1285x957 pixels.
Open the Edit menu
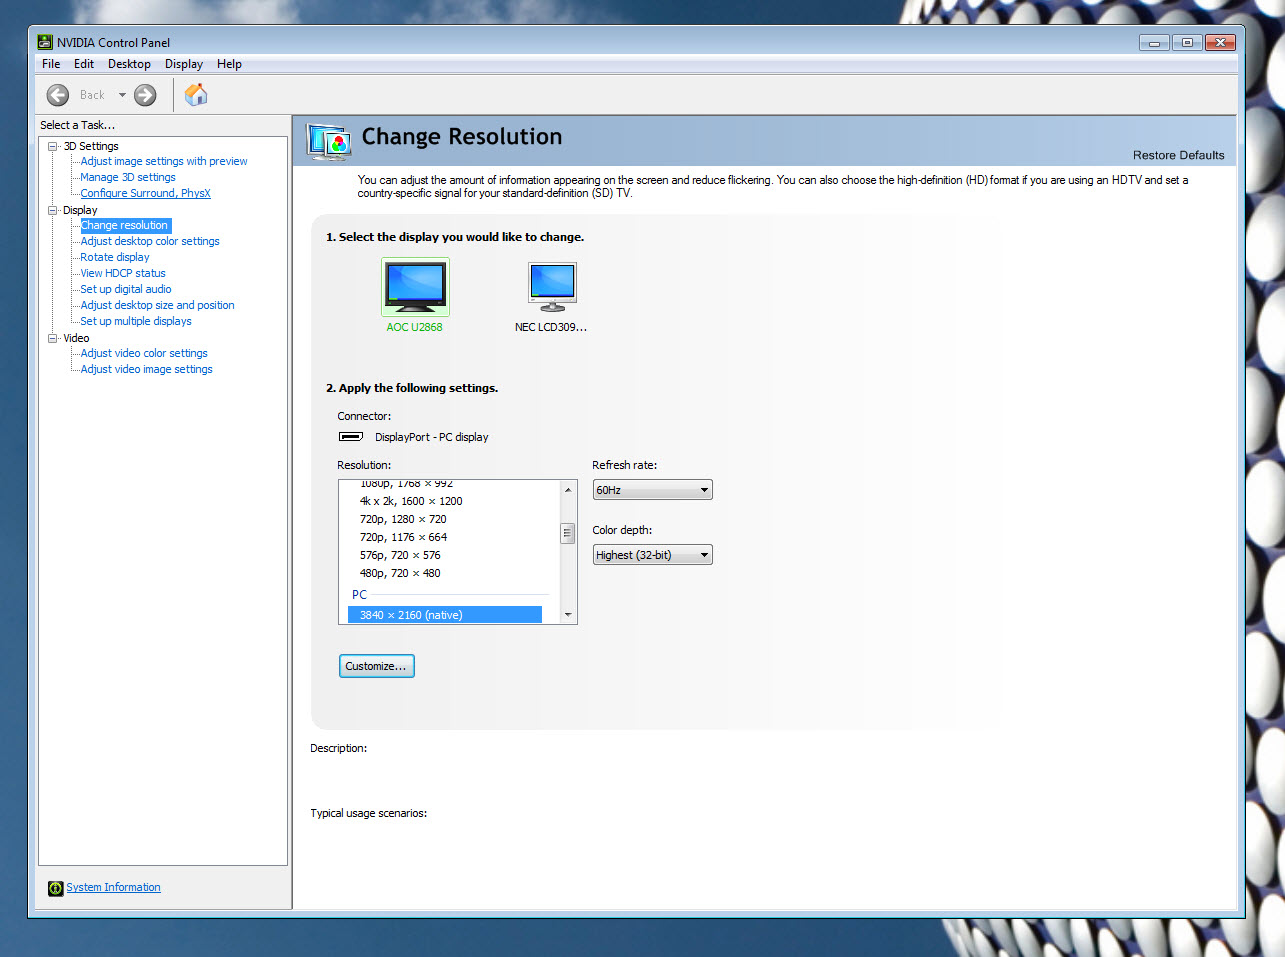coord(84,64)
